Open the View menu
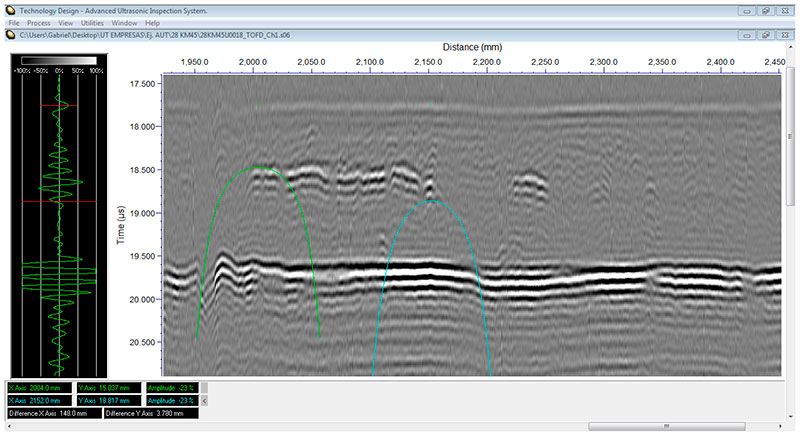This screenshot has width=800, height=436. pyautogui.click(x=65, y=21)
